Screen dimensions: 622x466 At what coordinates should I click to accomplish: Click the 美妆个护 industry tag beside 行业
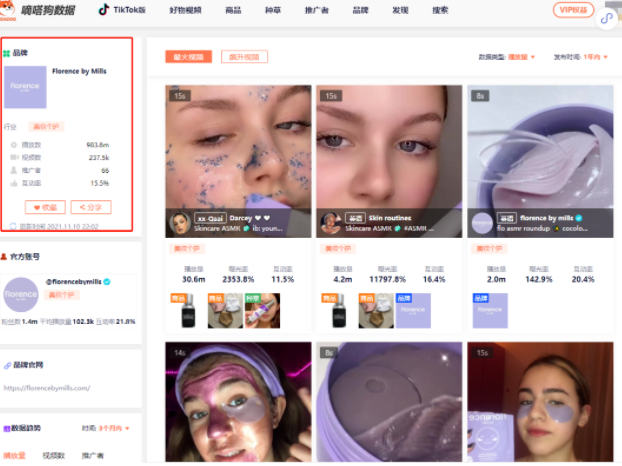46,127
